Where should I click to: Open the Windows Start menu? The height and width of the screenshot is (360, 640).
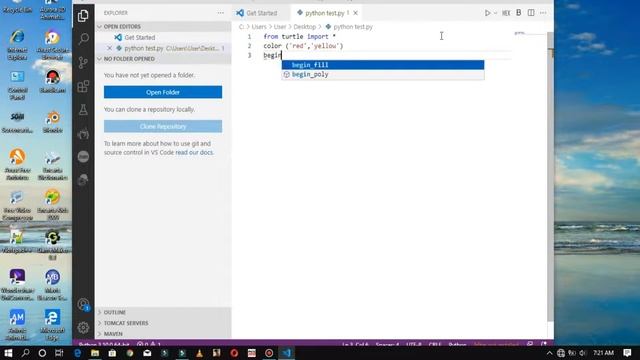(x=8, y=353)
